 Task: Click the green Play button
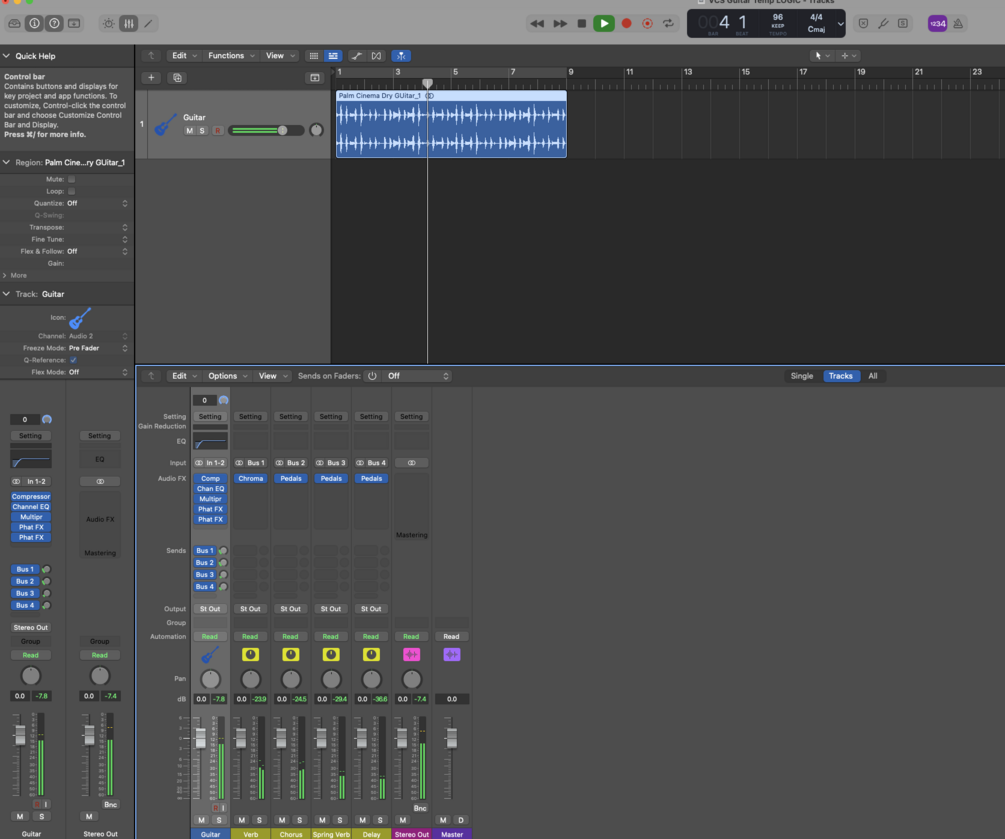604,24
